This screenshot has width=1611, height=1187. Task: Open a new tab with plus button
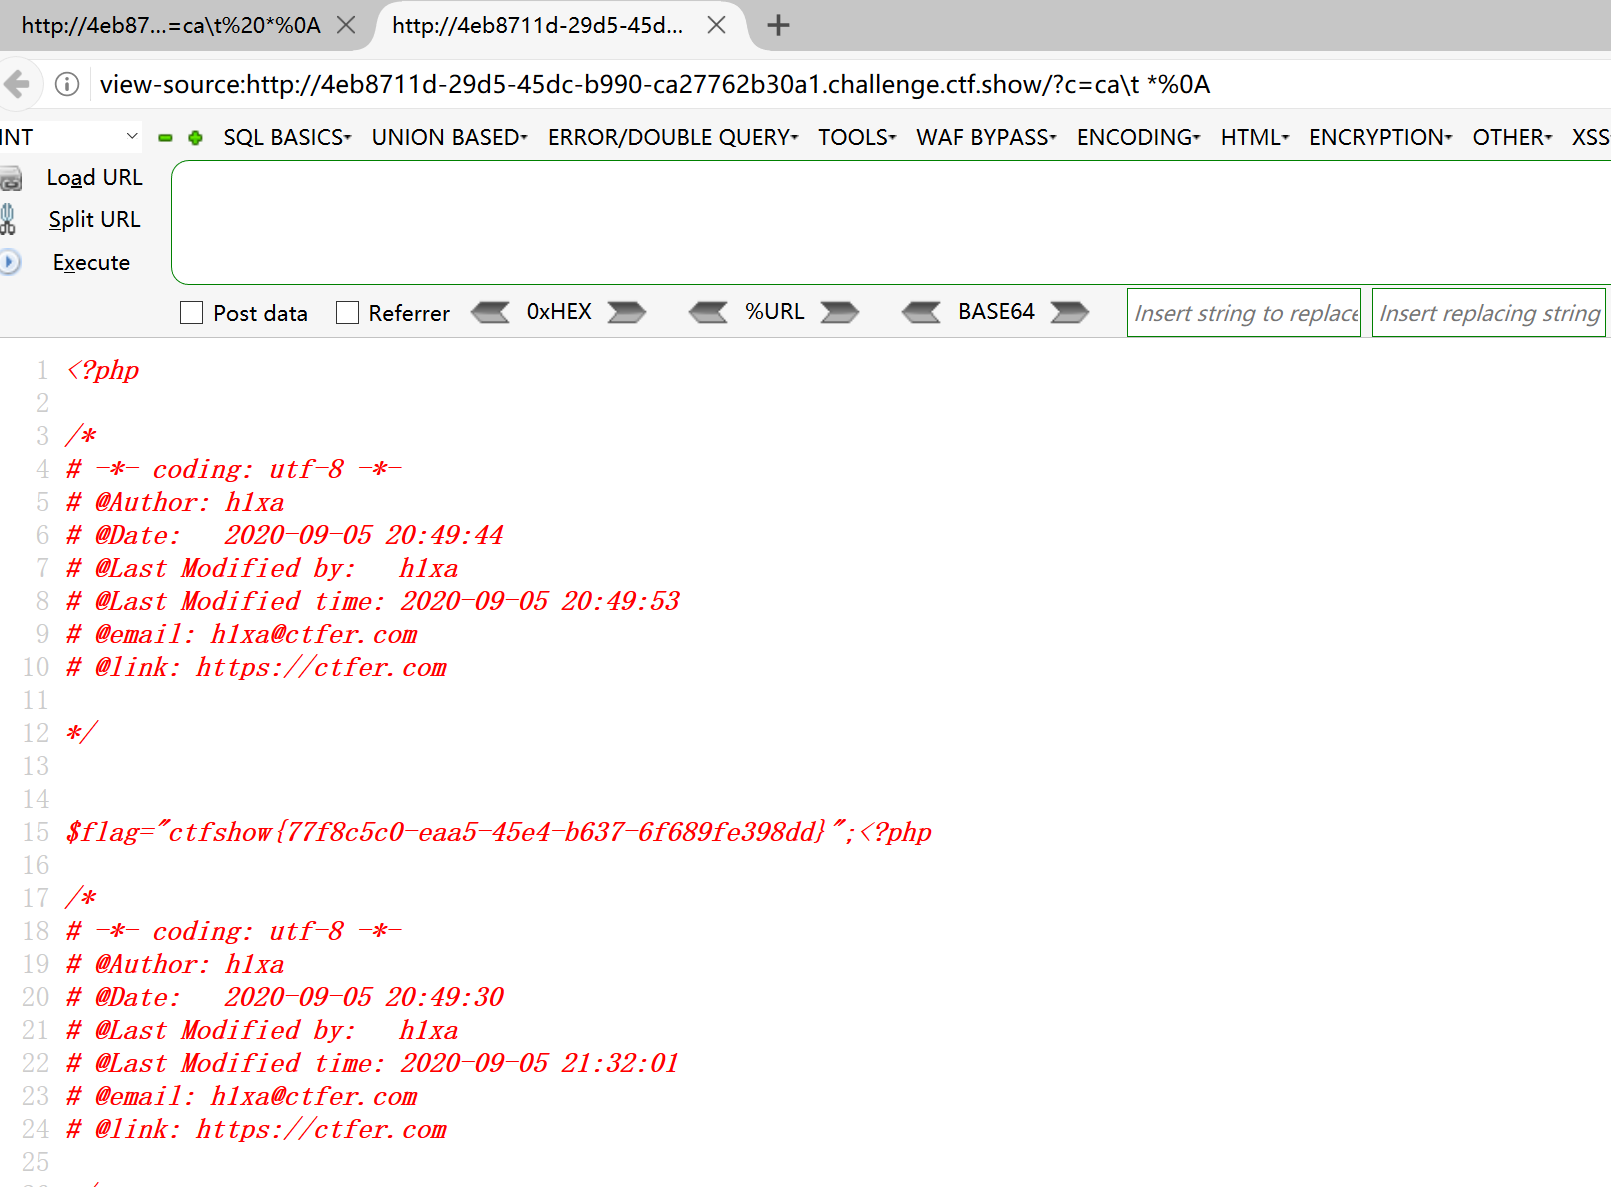(778, 25)
